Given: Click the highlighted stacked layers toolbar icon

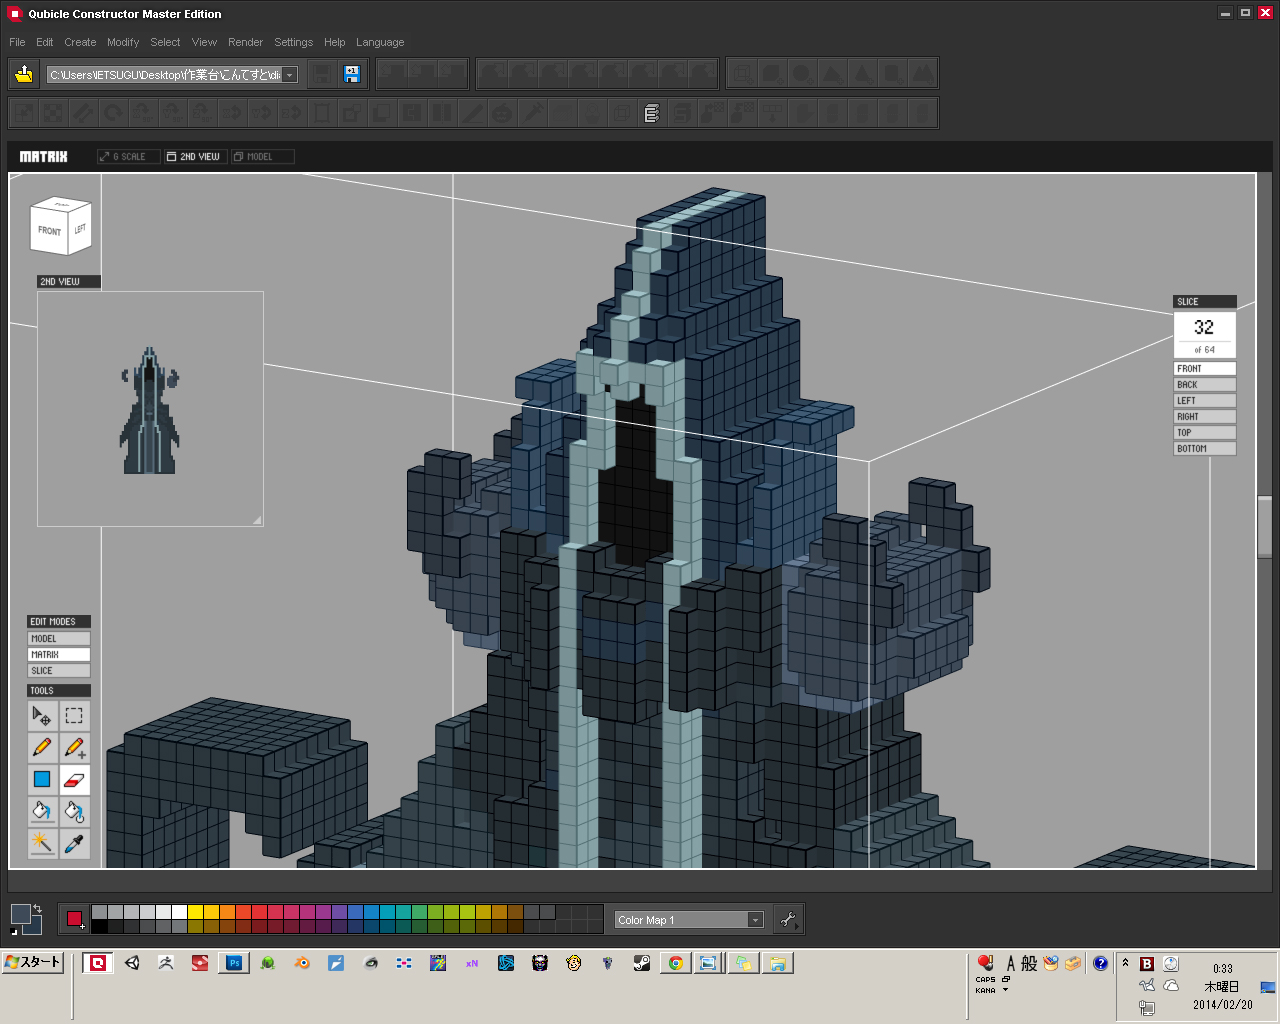Looking at the screenshot, I should (652, 113).
